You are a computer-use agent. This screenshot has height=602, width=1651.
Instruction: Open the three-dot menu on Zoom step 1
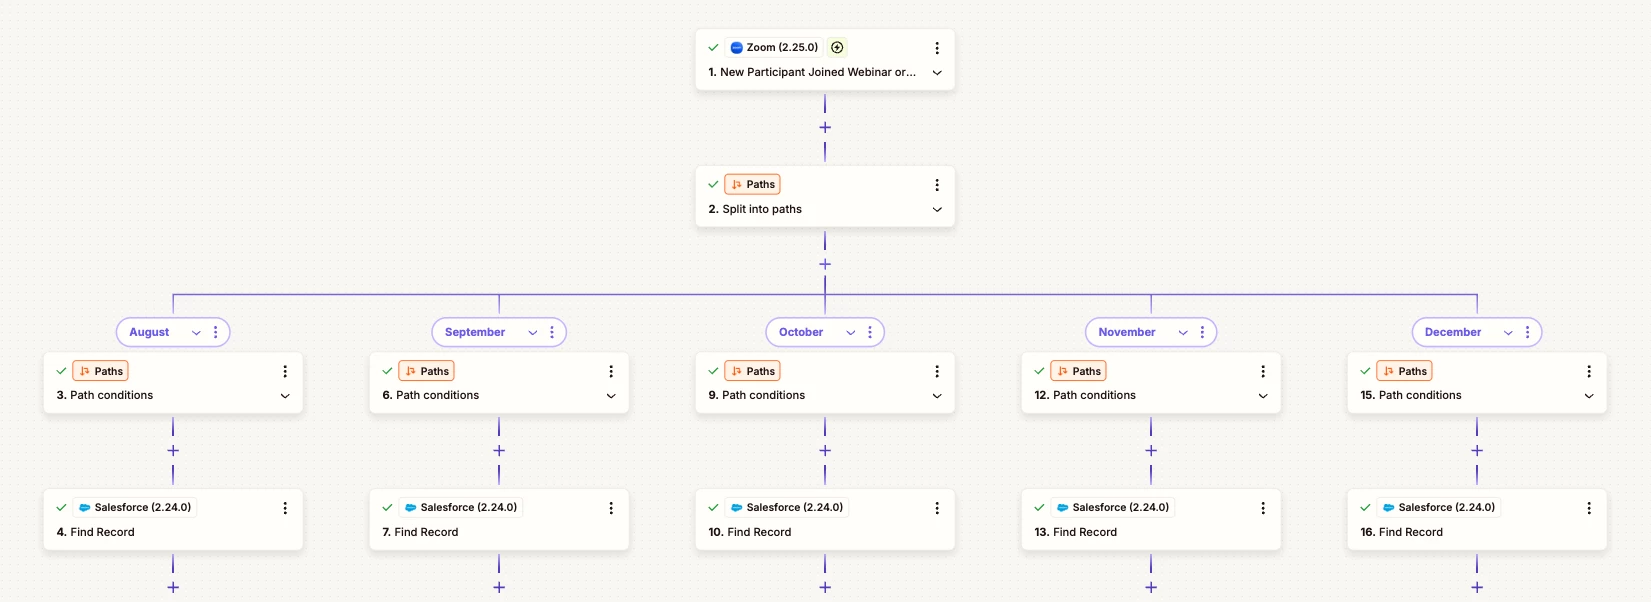[x=937, y=48]
